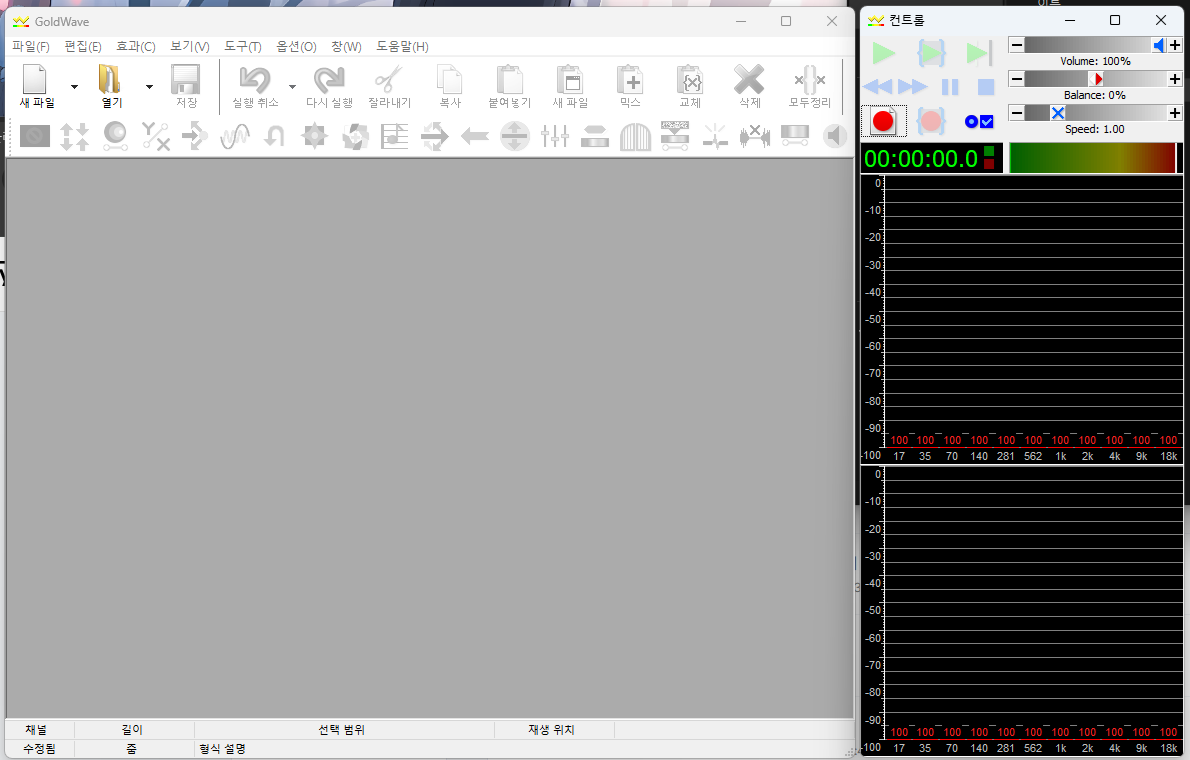Open the 효과(C) menu
The height and width of the screenshot is (760, 1190).
tap(135, 47)
